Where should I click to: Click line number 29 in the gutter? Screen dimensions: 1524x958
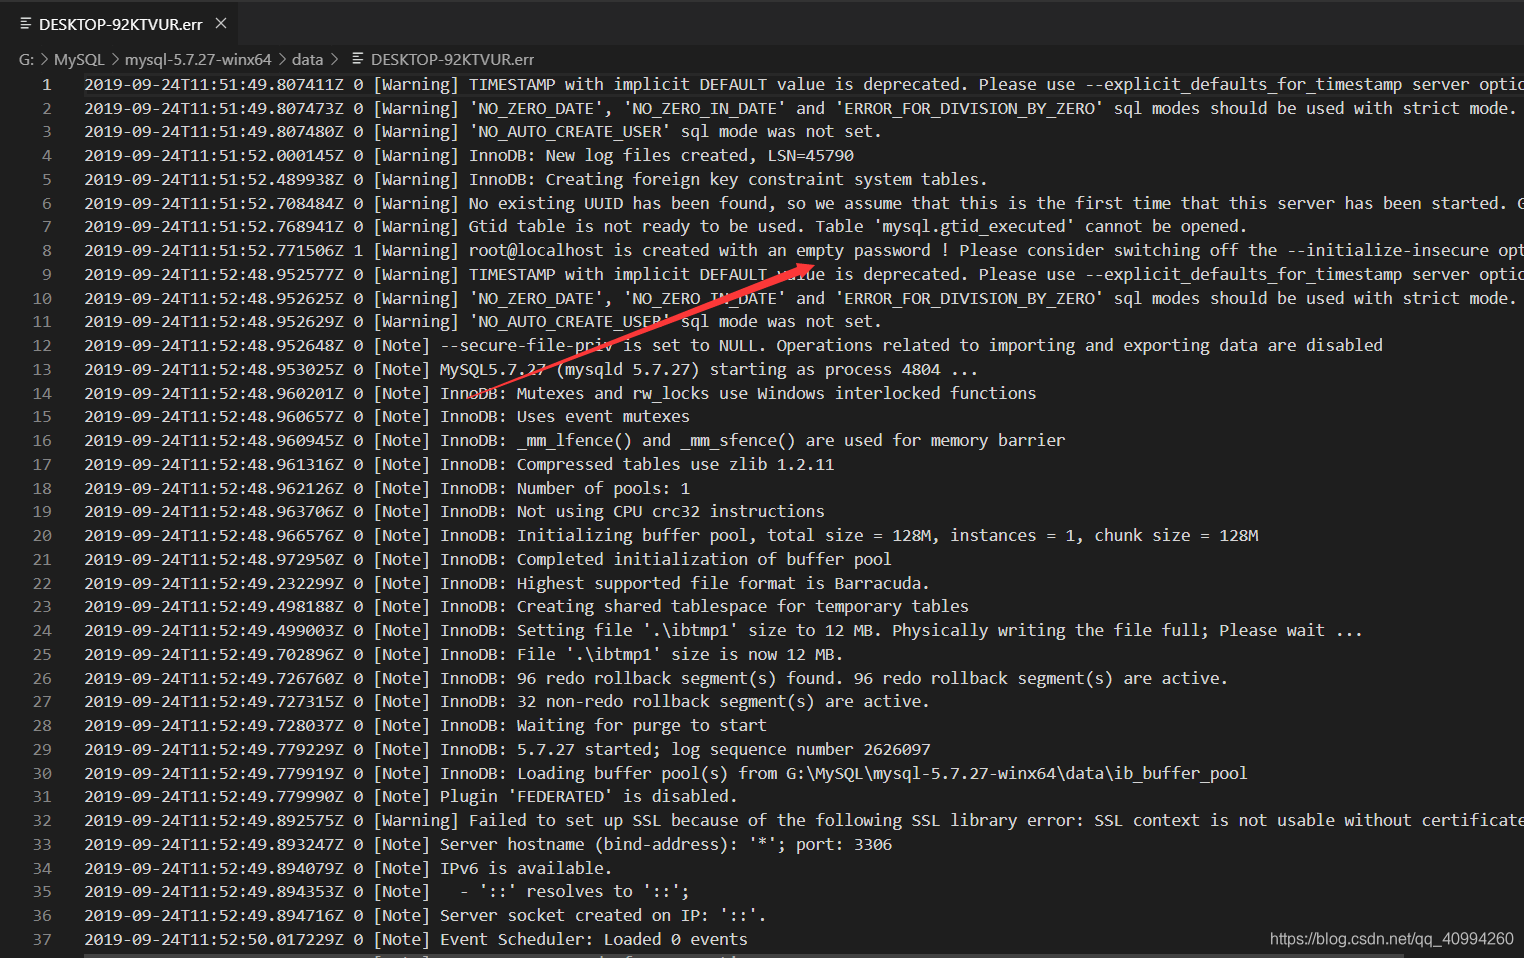click(x=42, y=750)
